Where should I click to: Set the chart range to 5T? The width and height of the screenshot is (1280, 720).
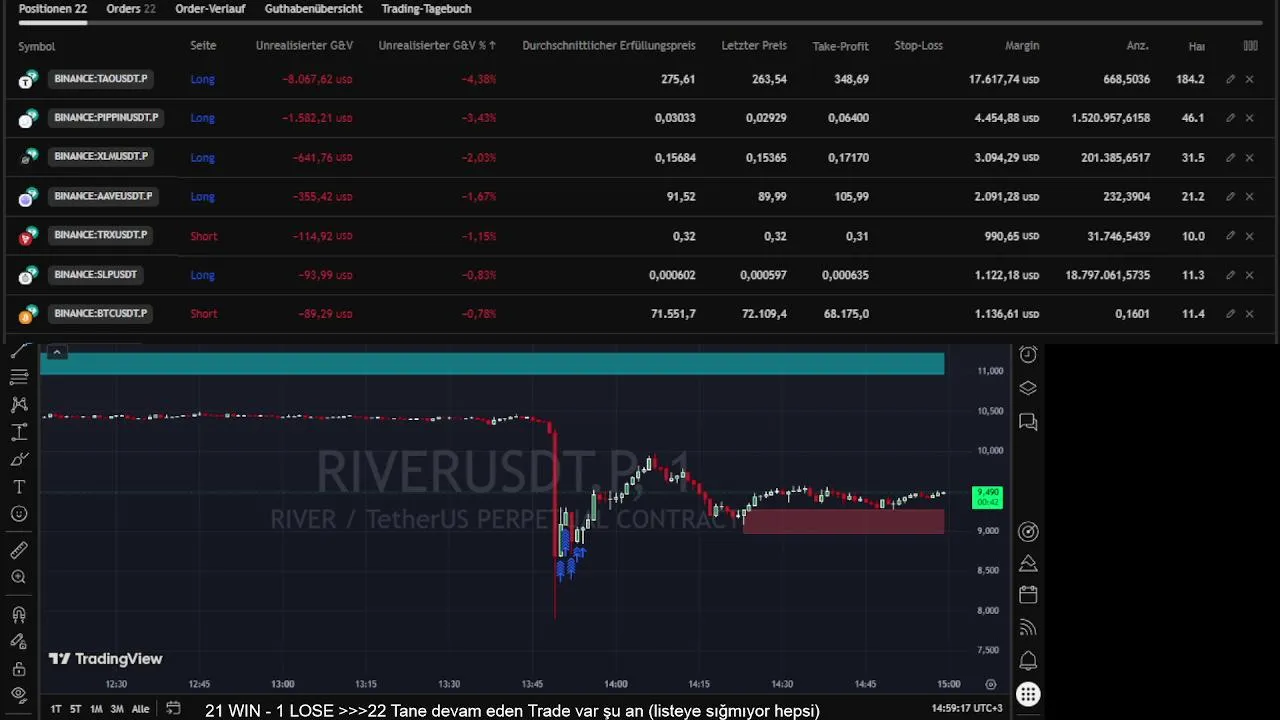click(x=76, y=709)
